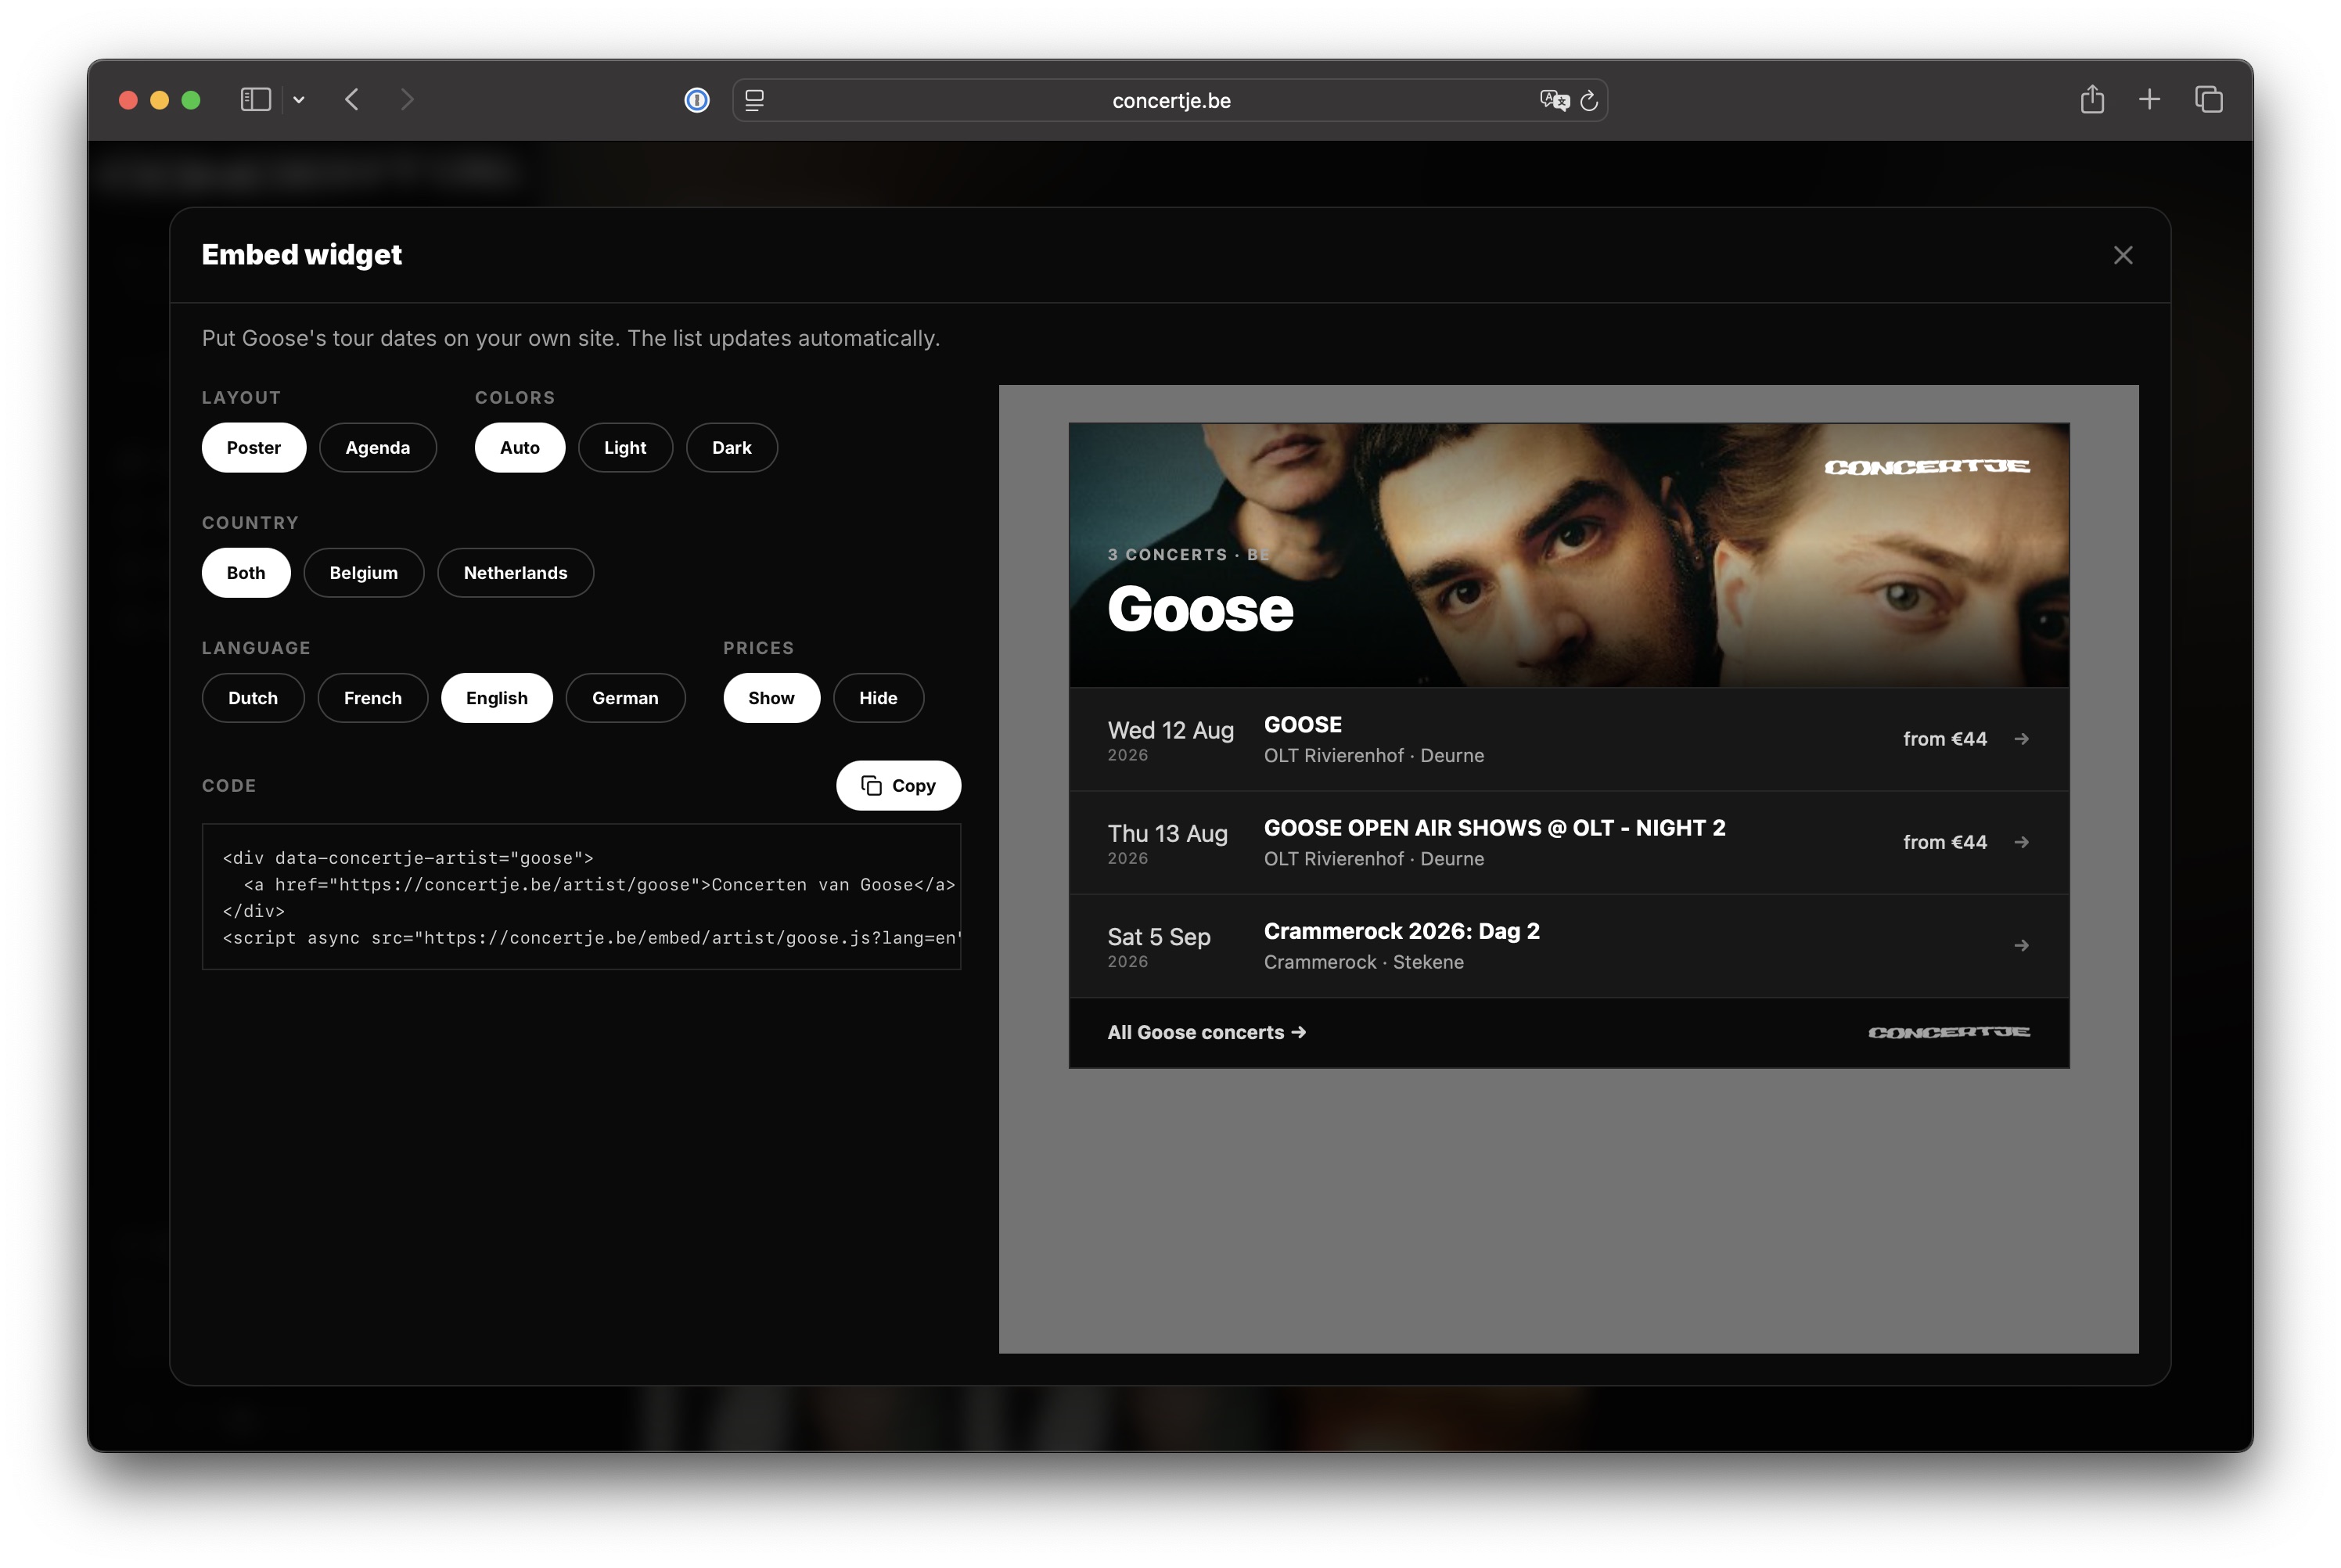Click 'OLT Rivierenhof · Deurne' under GOOSE

pos(1374,756)
